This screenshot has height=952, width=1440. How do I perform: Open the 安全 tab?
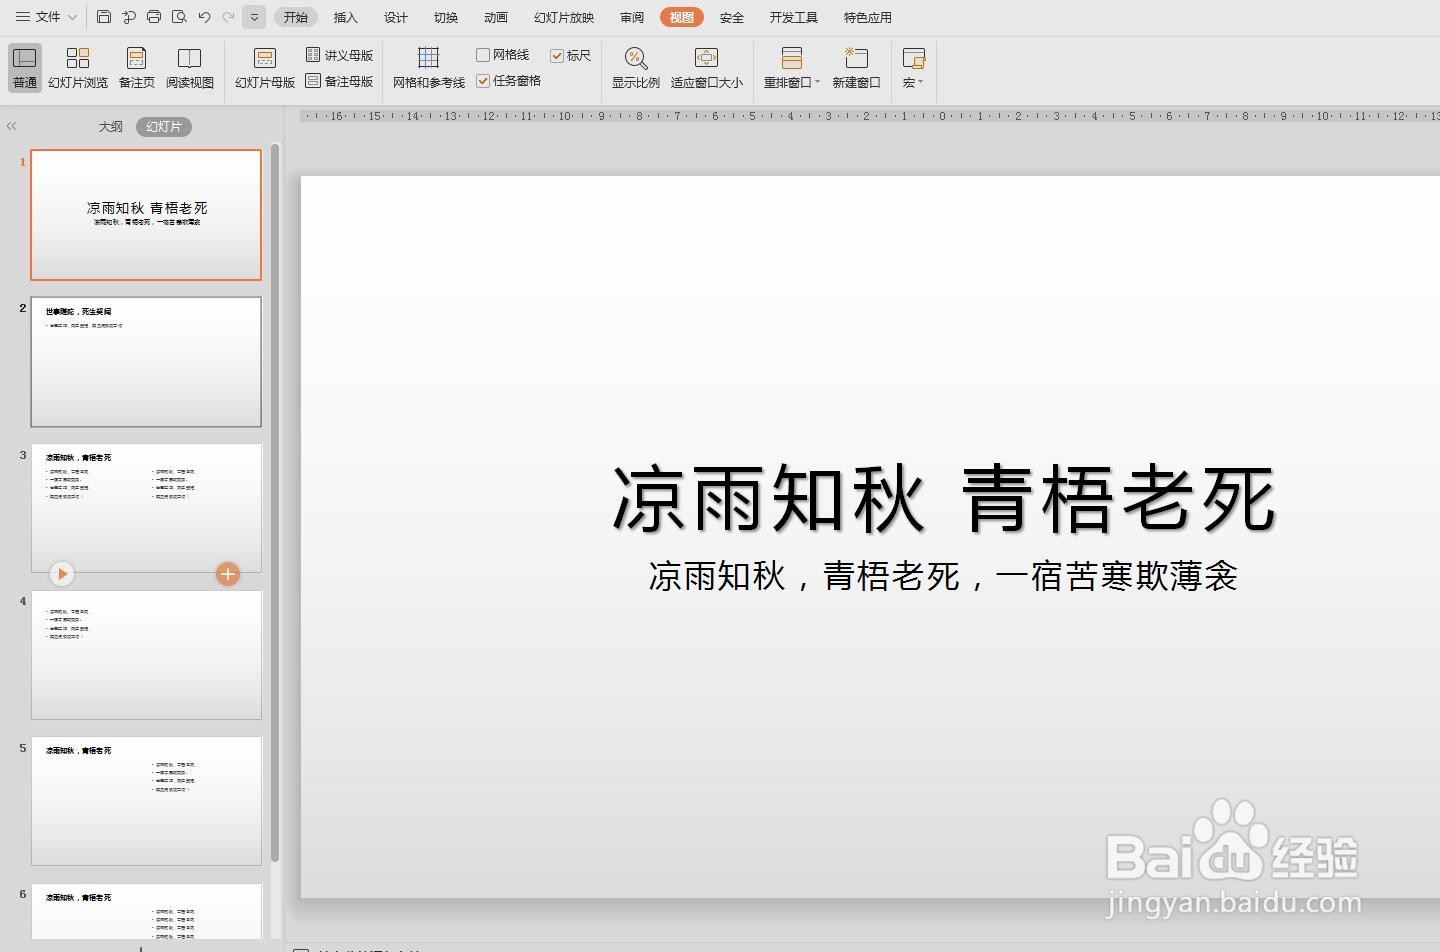732,17
